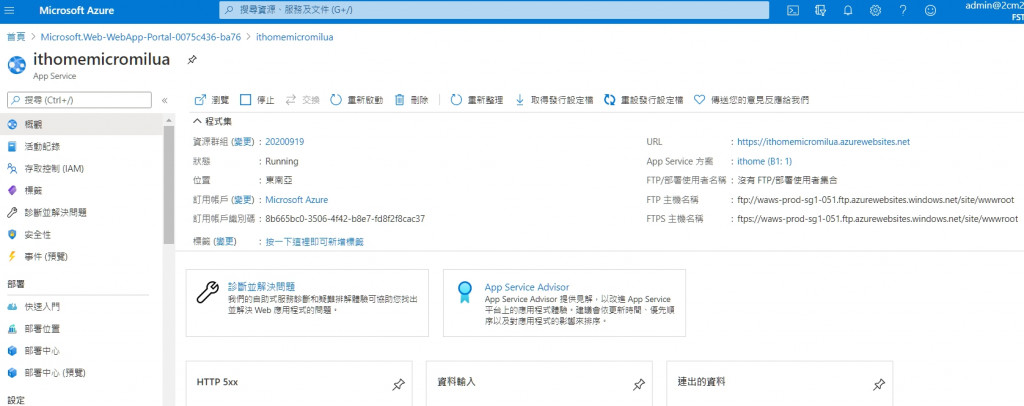Open the directory and subscription filter icon

[x=820, y=10]
